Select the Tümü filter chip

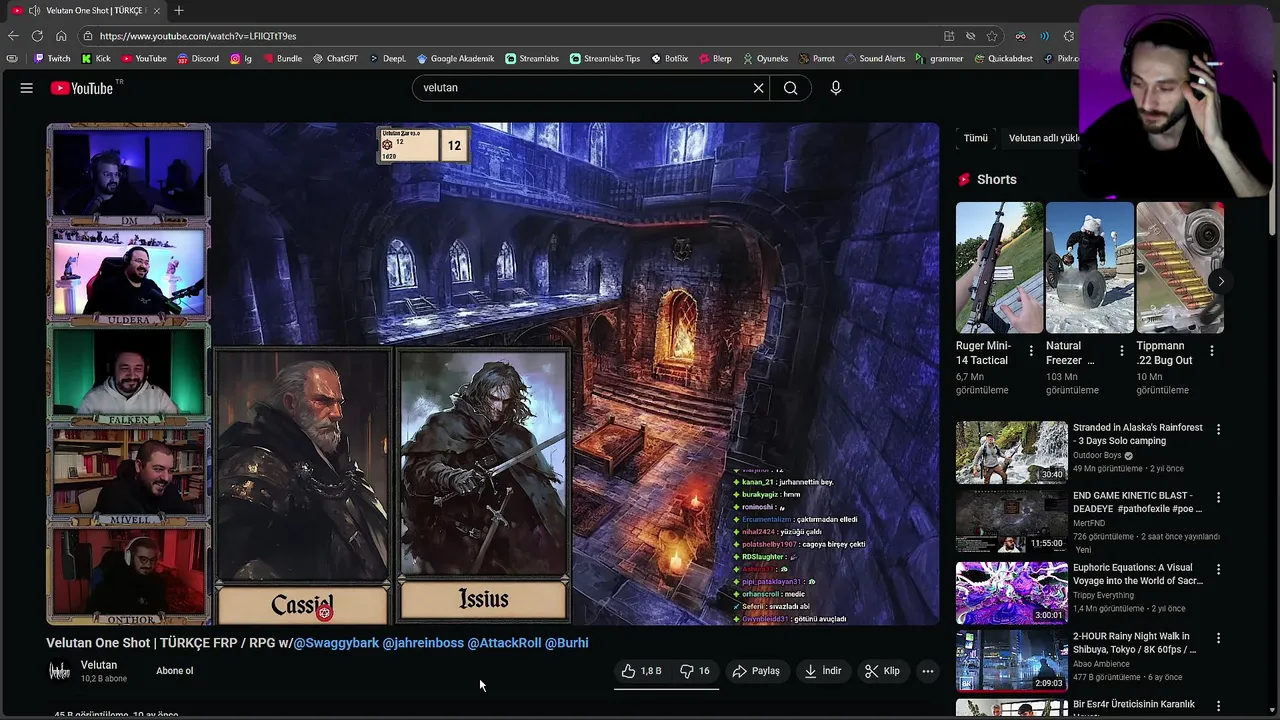975,138
